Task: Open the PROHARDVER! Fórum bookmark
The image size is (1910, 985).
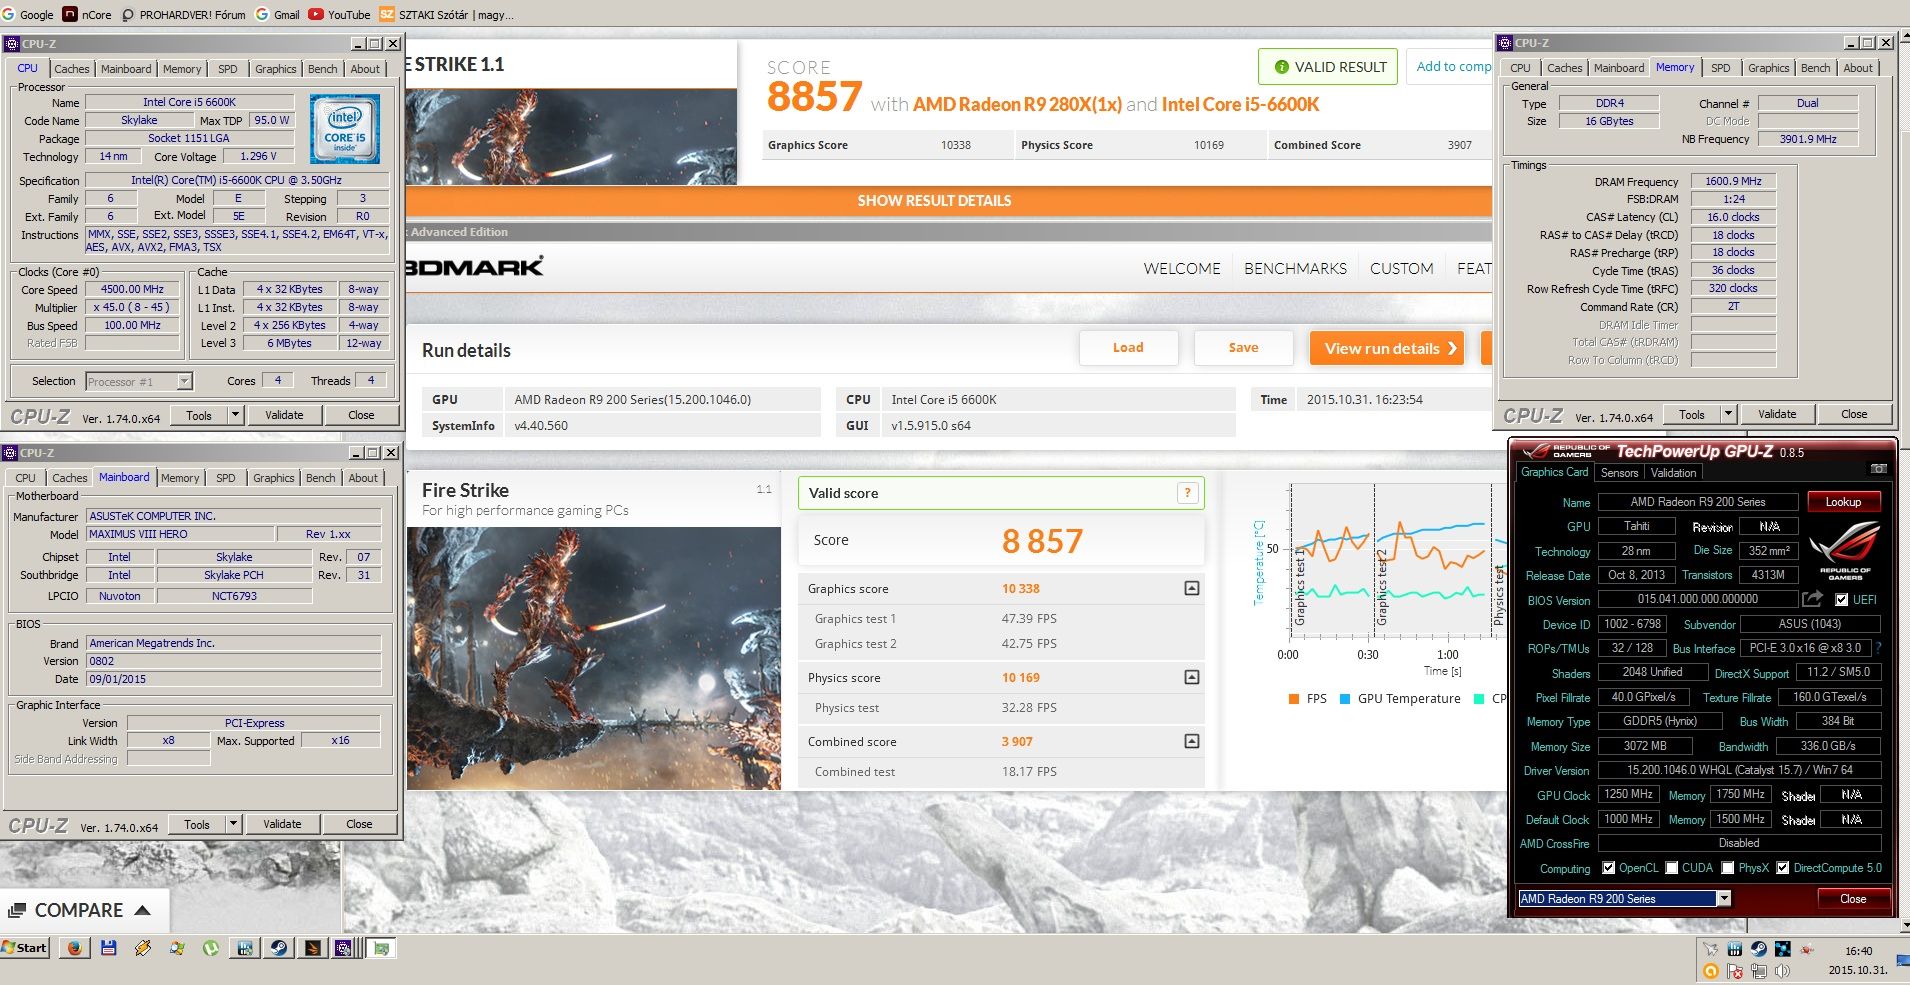Action: tap(183, 14)
